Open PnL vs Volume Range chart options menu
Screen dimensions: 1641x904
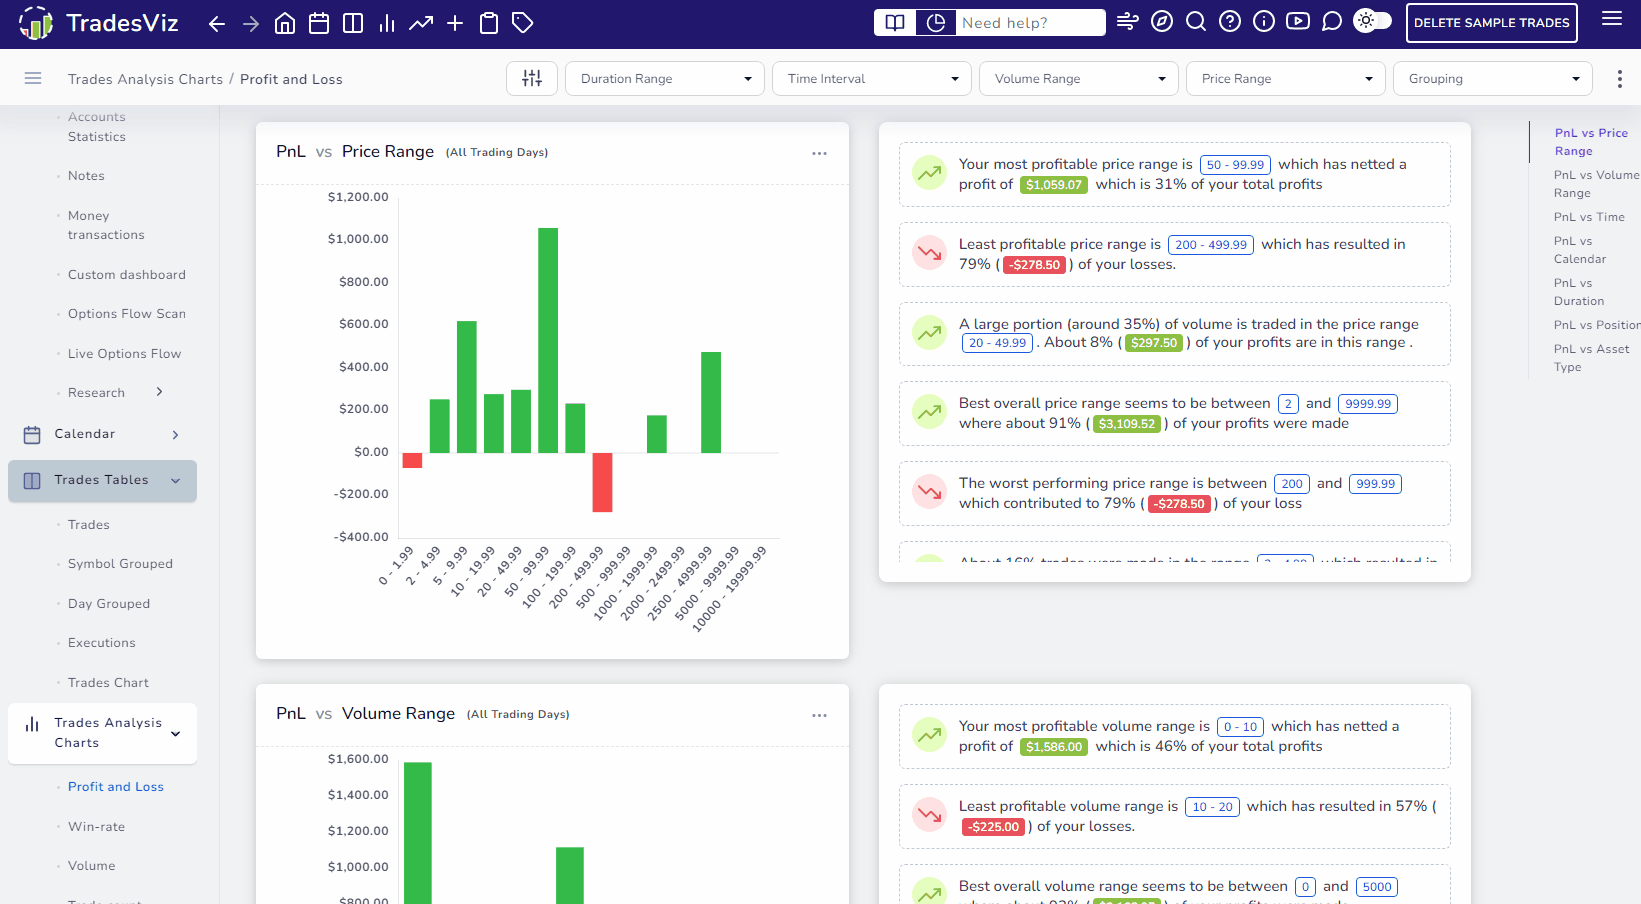tap(820, 715)
